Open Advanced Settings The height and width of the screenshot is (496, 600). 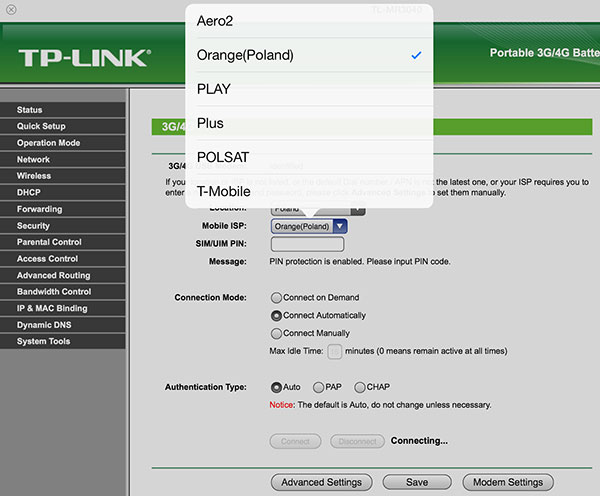(x=321, y=482)
